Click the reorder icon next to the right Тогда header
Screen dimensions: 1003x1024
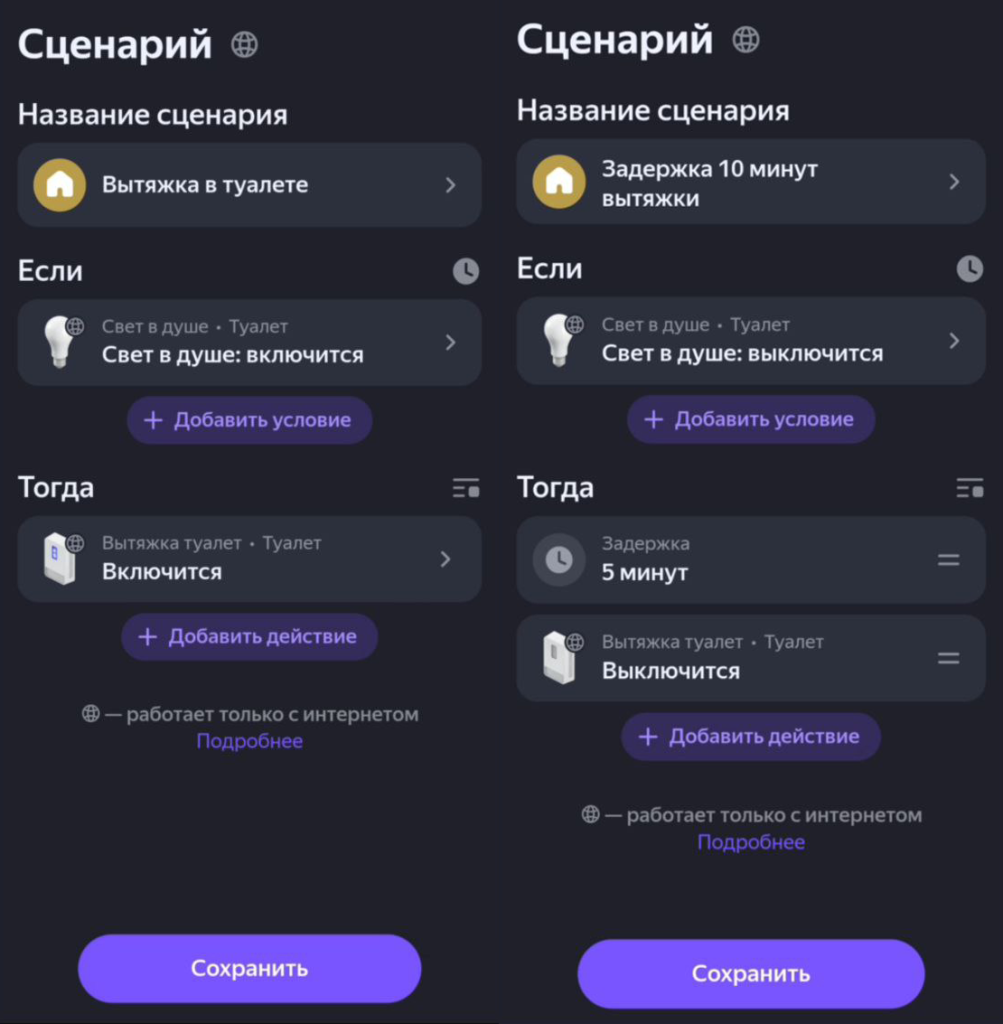(968, 488)
